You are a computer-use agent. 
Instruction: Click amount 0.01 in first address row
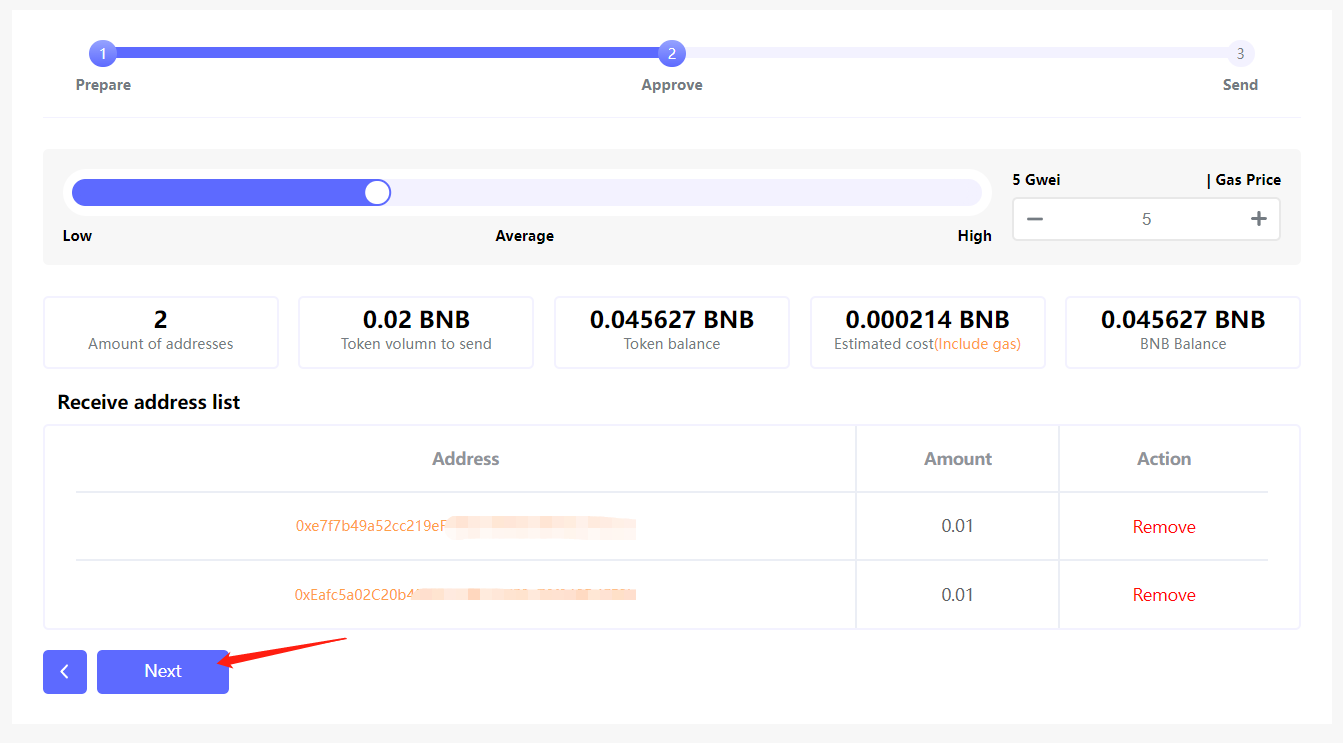coord(958,526)
